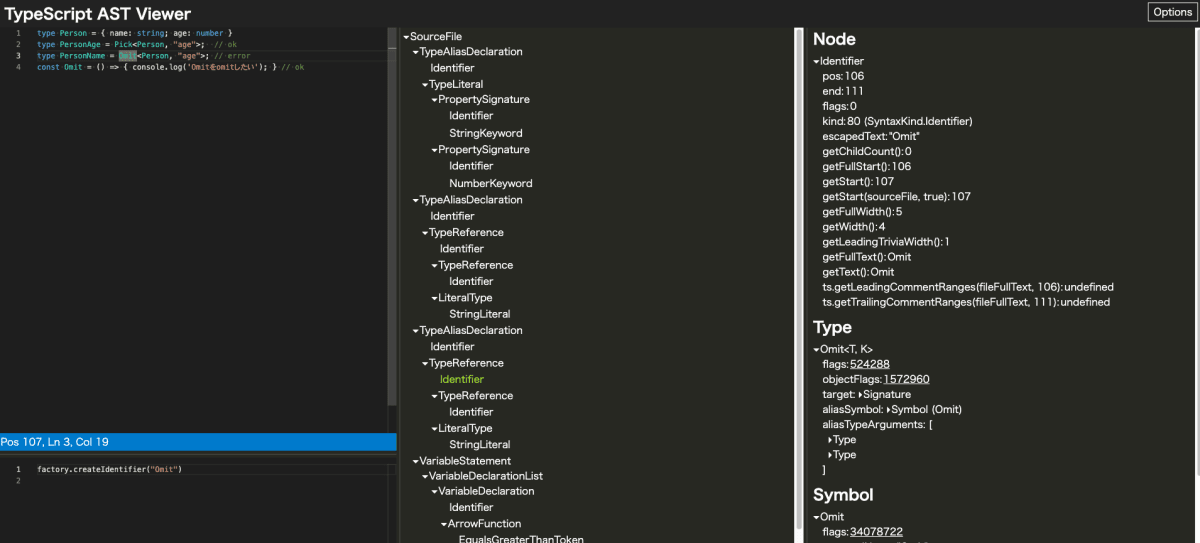1200x543 pixels.
Task: Open the Options menu
Action: point(1171,12)
